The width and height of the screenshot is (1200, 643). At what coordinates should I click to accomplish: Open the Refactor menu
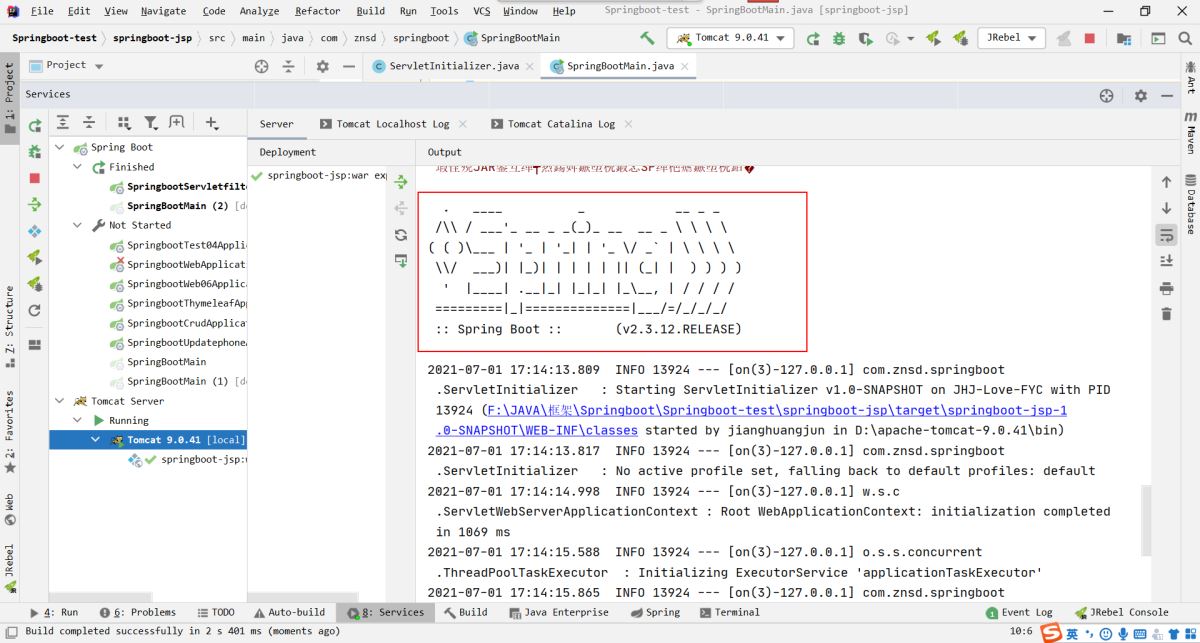(317, 11)
